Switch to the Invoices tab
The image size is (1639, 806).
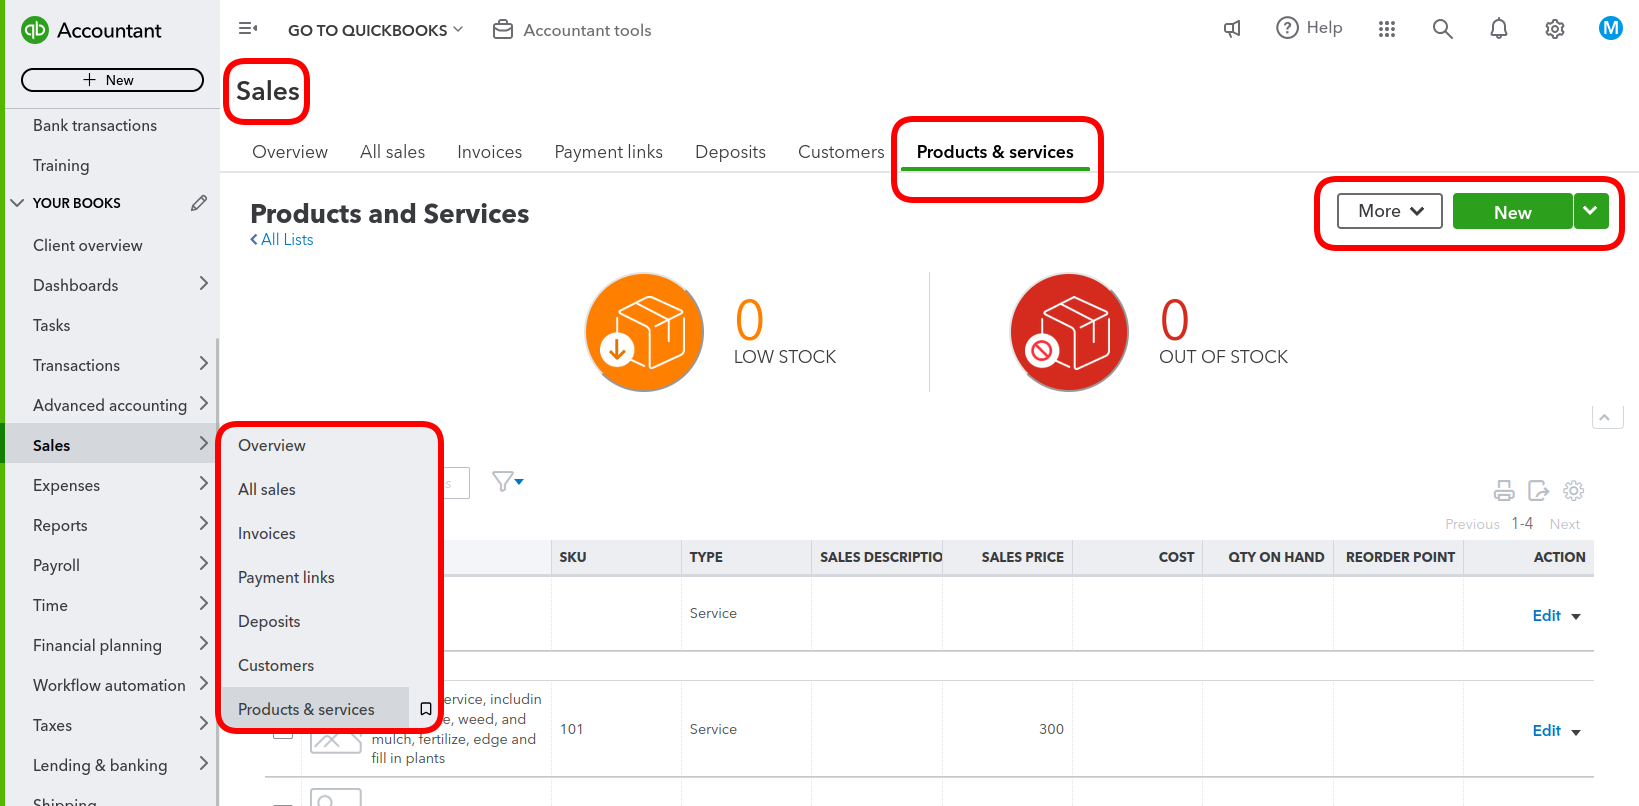pyautogui.click(x=489, y=152)
